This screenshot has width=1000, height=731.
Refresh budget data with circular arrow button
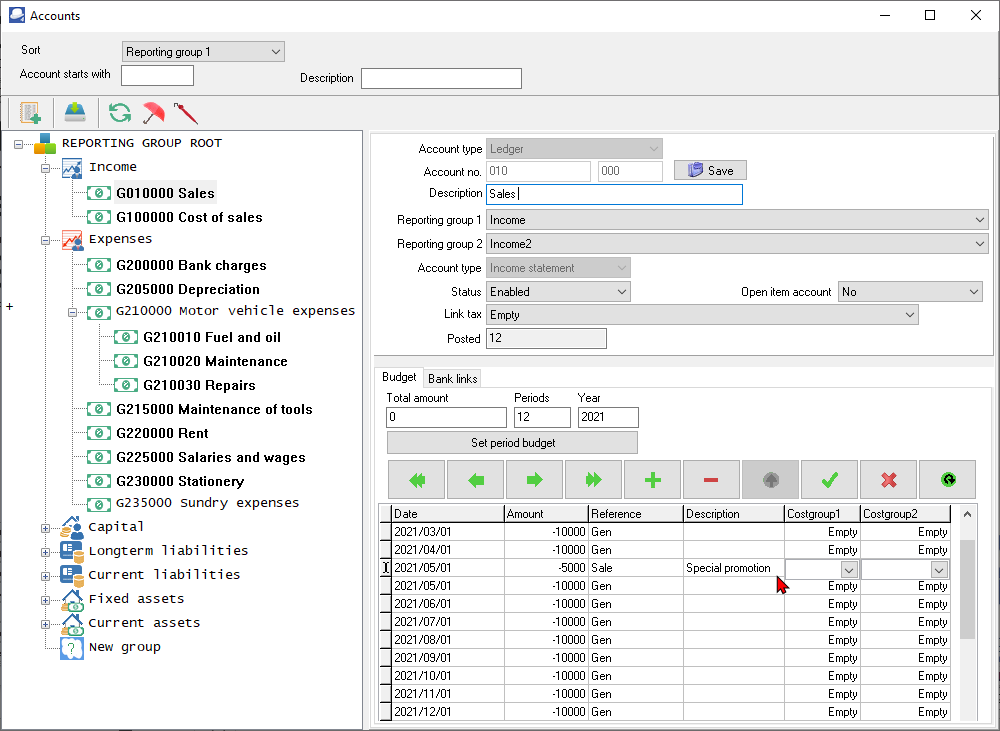coord(947,480)
